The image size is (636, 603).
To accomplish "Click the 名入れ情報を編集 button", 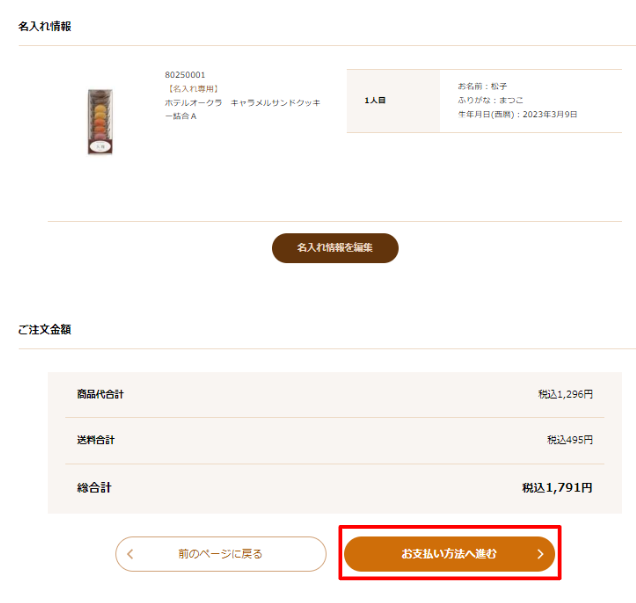I will pos(335,248).
